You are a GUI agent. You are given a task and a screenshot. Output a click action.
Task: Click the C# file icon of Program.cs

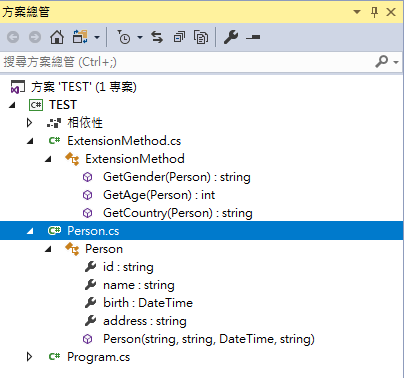coord(54,357)
